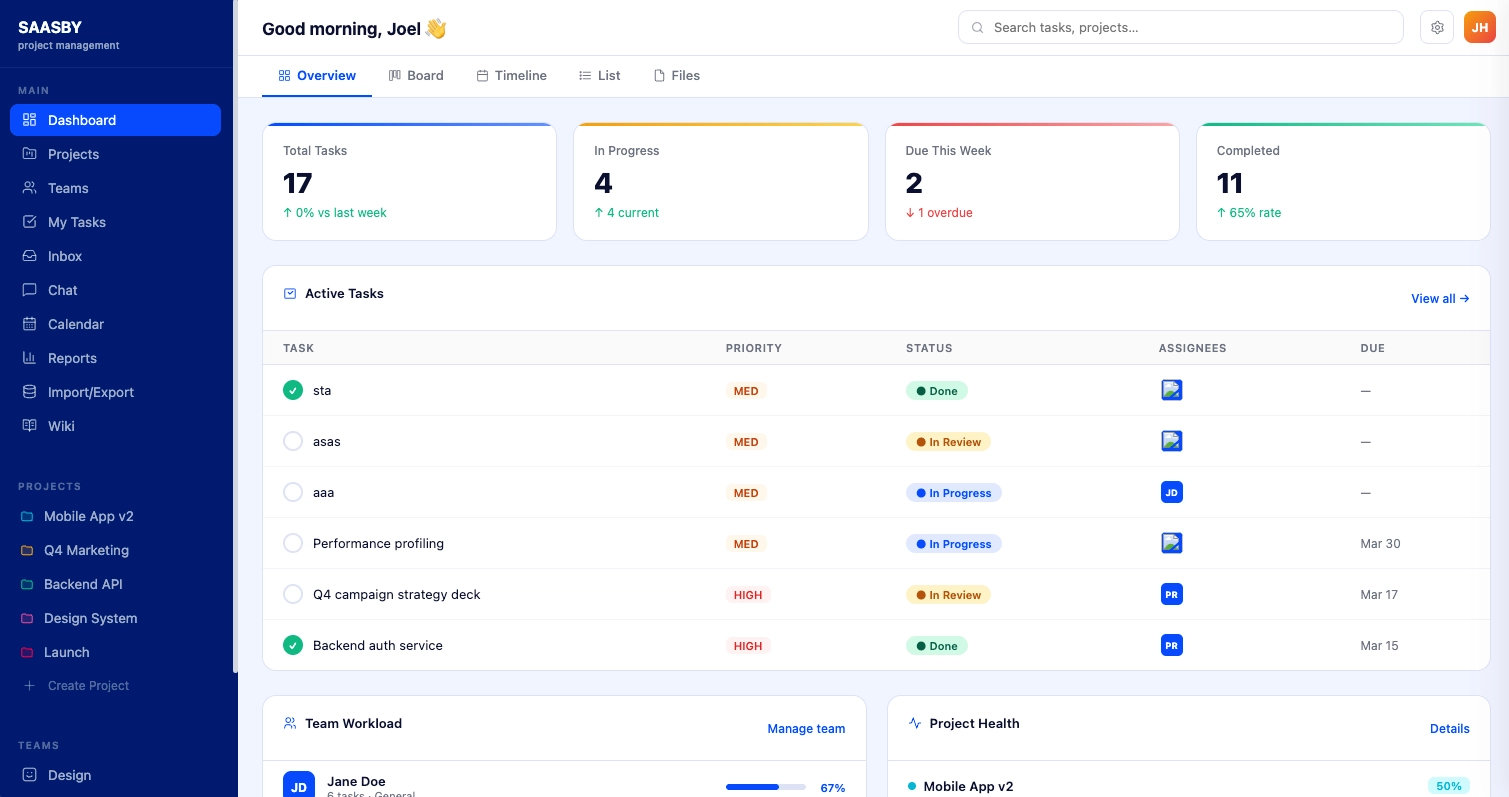Click the Manage team link
The width and height of the screenshot is (1509, 797).
pos(806,729)
